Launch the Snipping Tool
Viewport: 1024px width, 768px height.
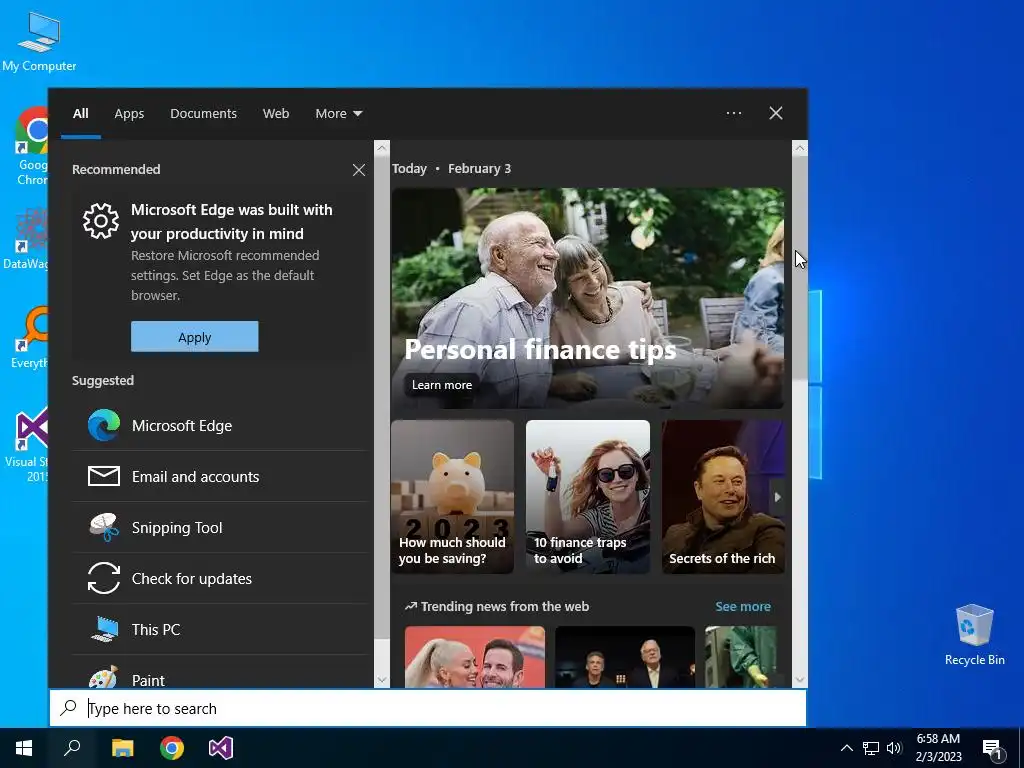point(220,528)
